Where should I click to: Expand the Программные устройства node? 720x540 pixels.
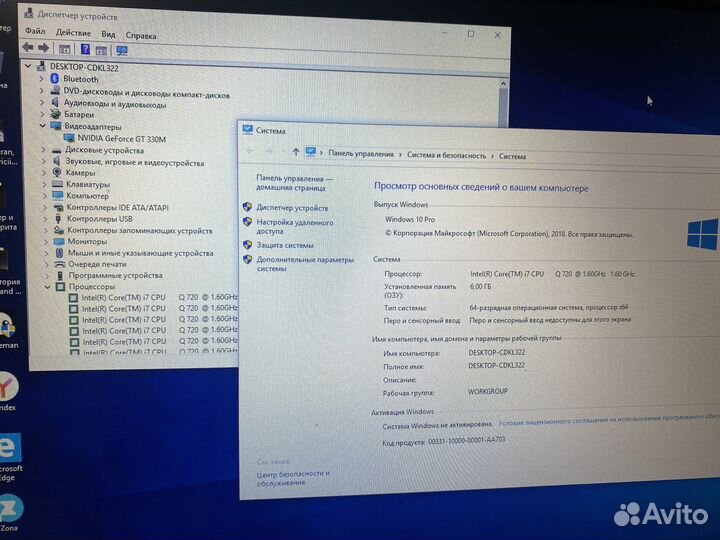click(x=46, y=276)
